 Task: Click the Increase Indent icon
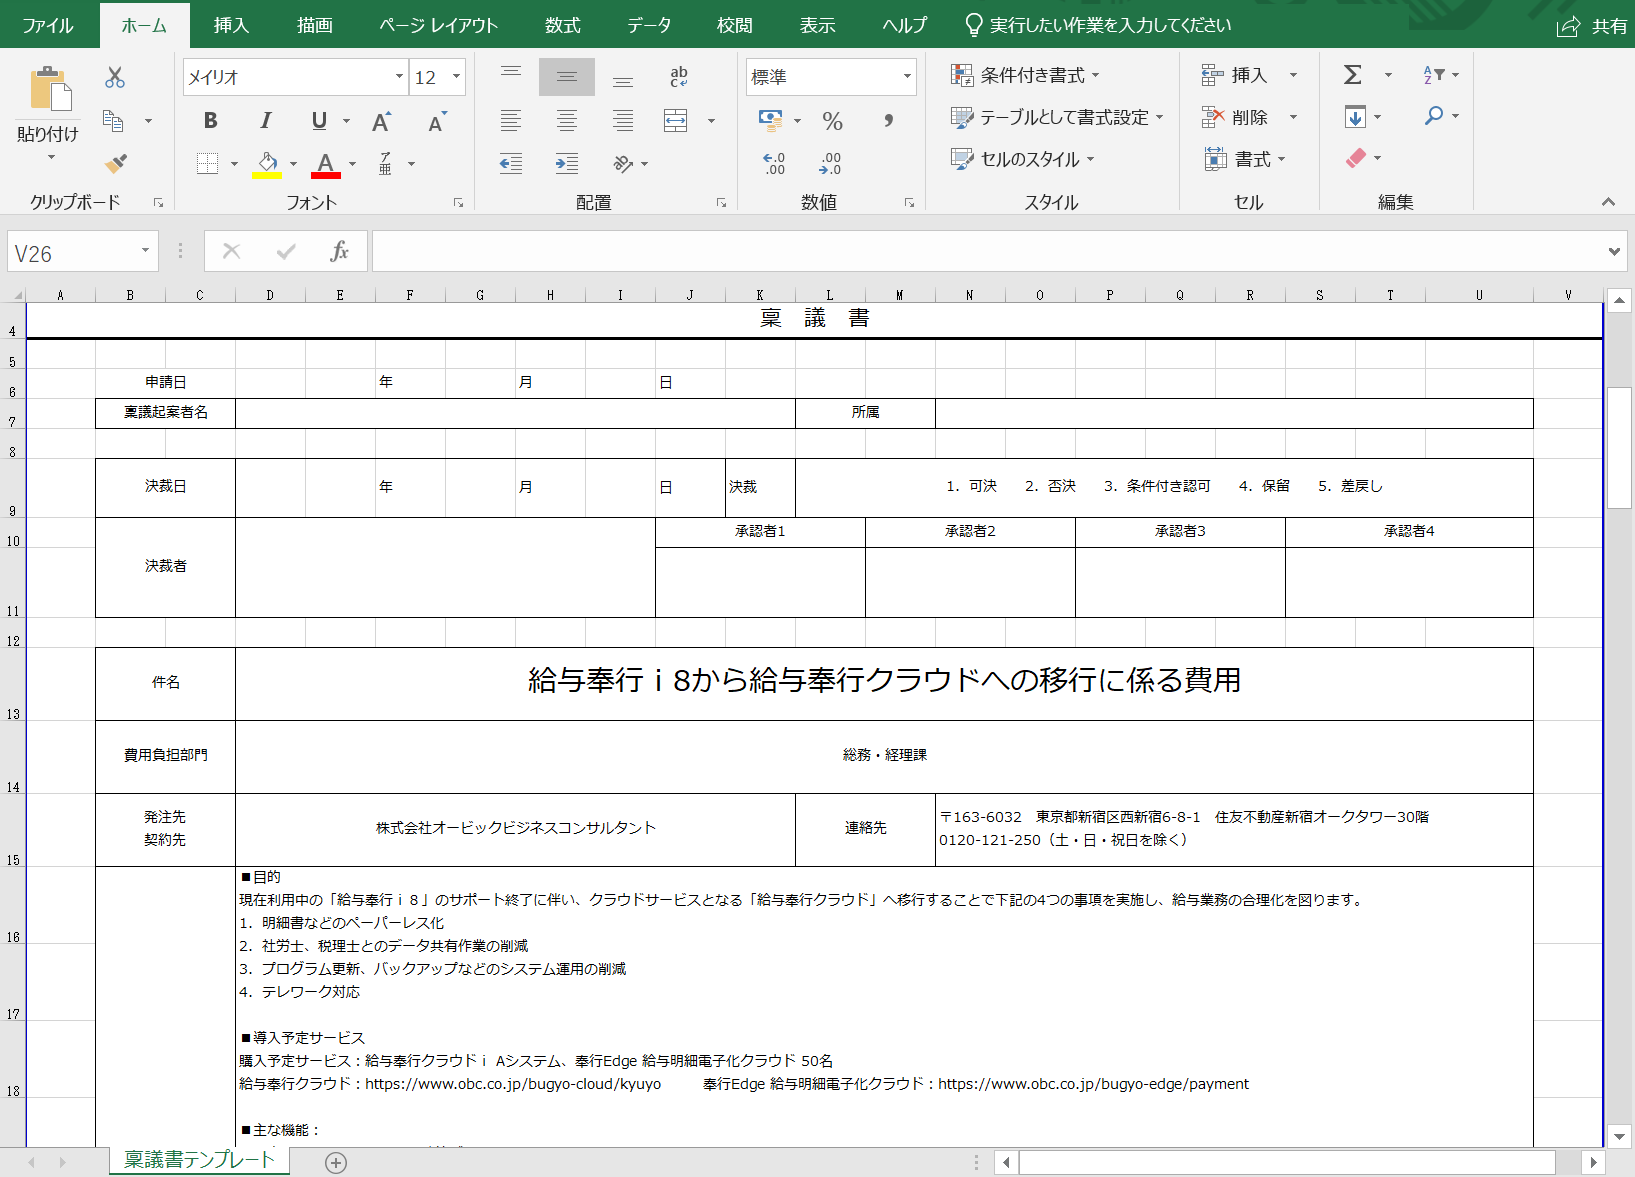[x=567, y=163]
